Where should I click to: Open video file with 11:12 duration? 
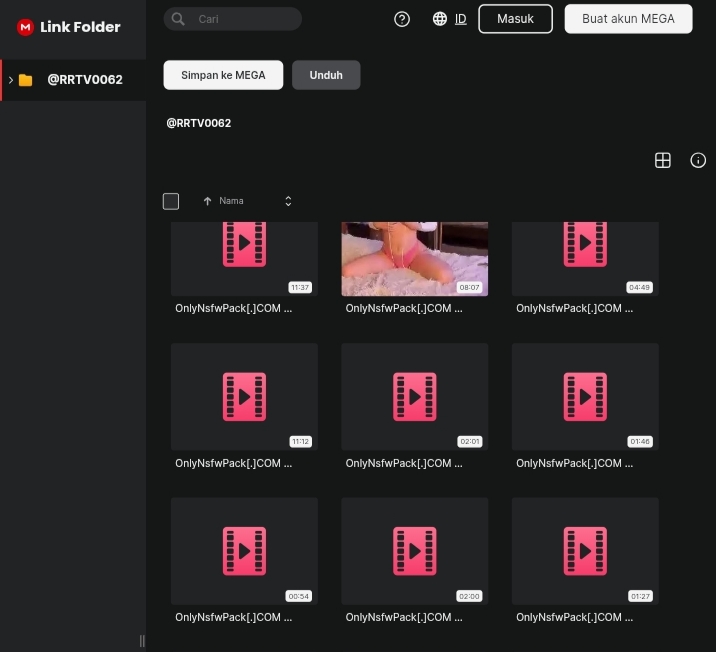pos(244,397)
